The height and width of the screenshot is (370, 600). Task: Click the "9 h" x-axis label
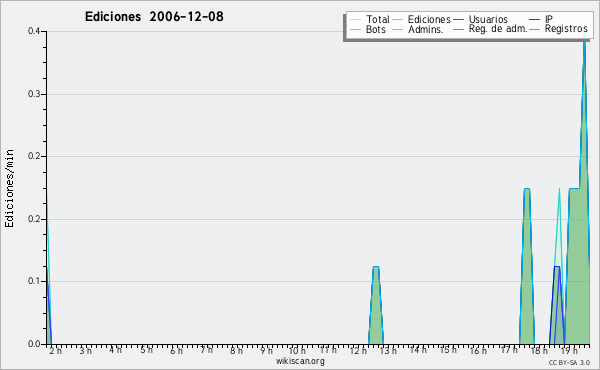tap(267, 350)
